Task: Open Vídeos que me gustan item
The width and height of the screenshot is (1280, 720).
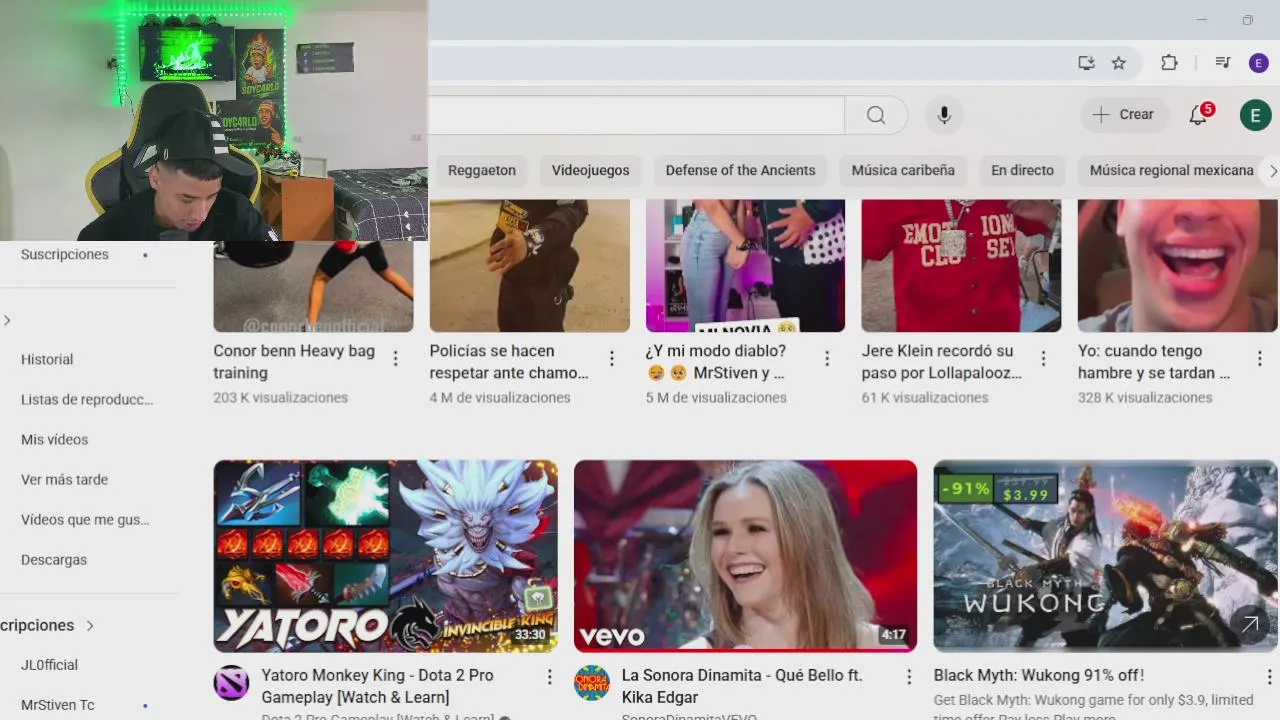Action: pyautogui.click(x=85, y=519)
